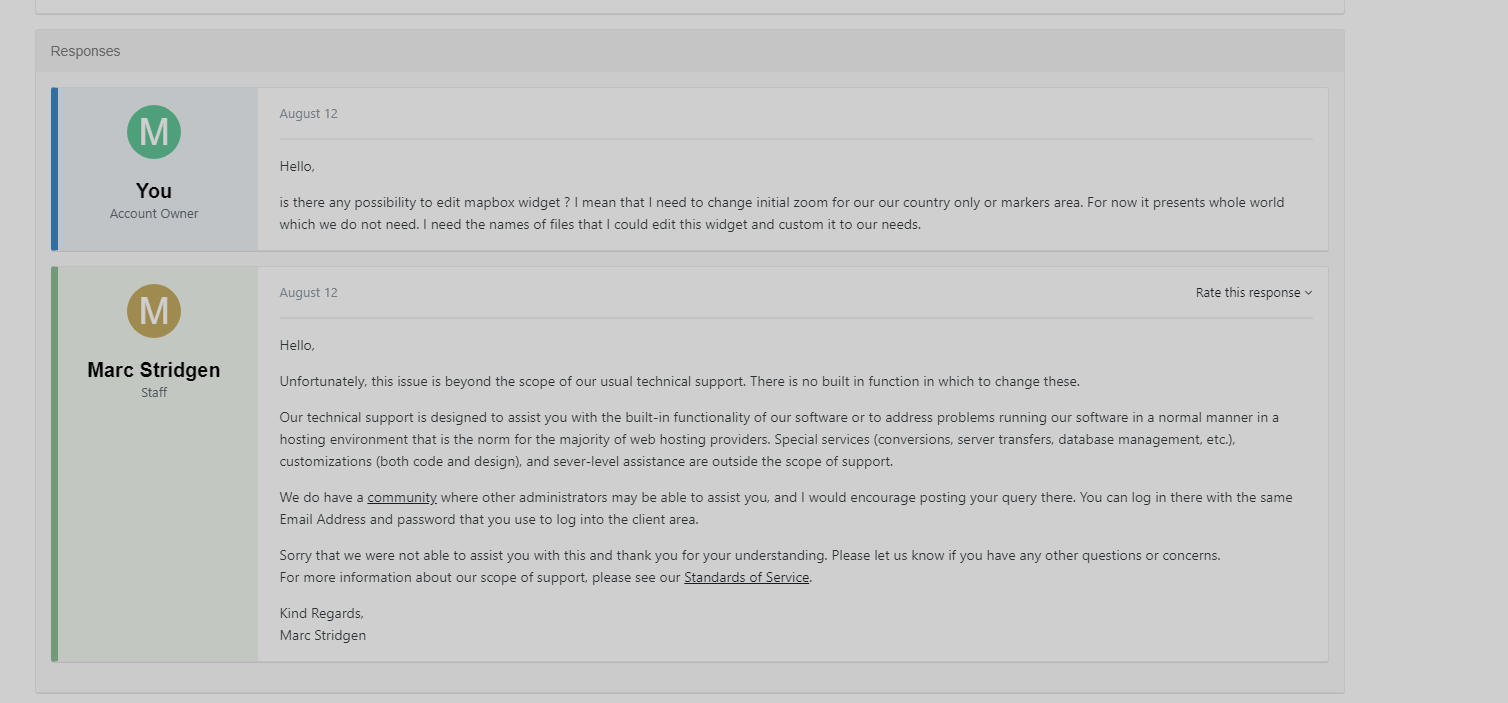Click the Responses section header

tap(86, 51)
